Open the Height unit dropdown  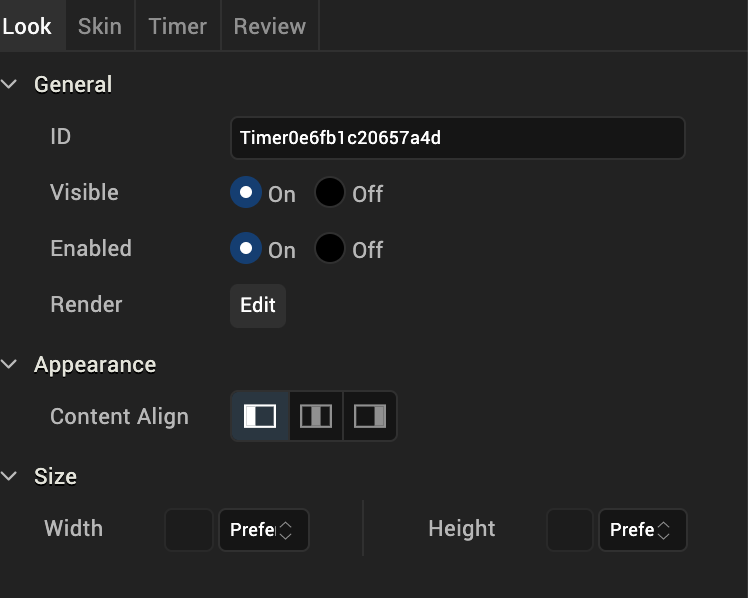click(642, 530)
